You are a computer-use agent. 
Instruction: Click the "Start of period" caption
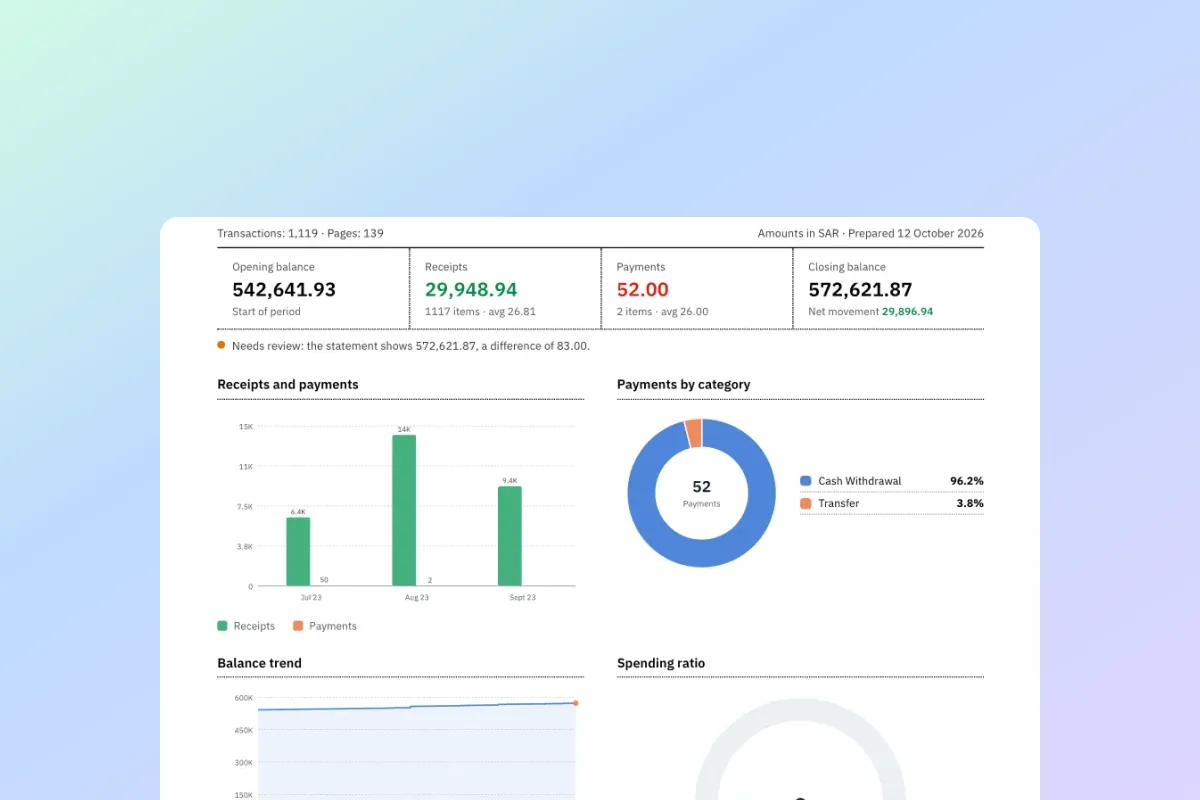[x=266, y=312]
